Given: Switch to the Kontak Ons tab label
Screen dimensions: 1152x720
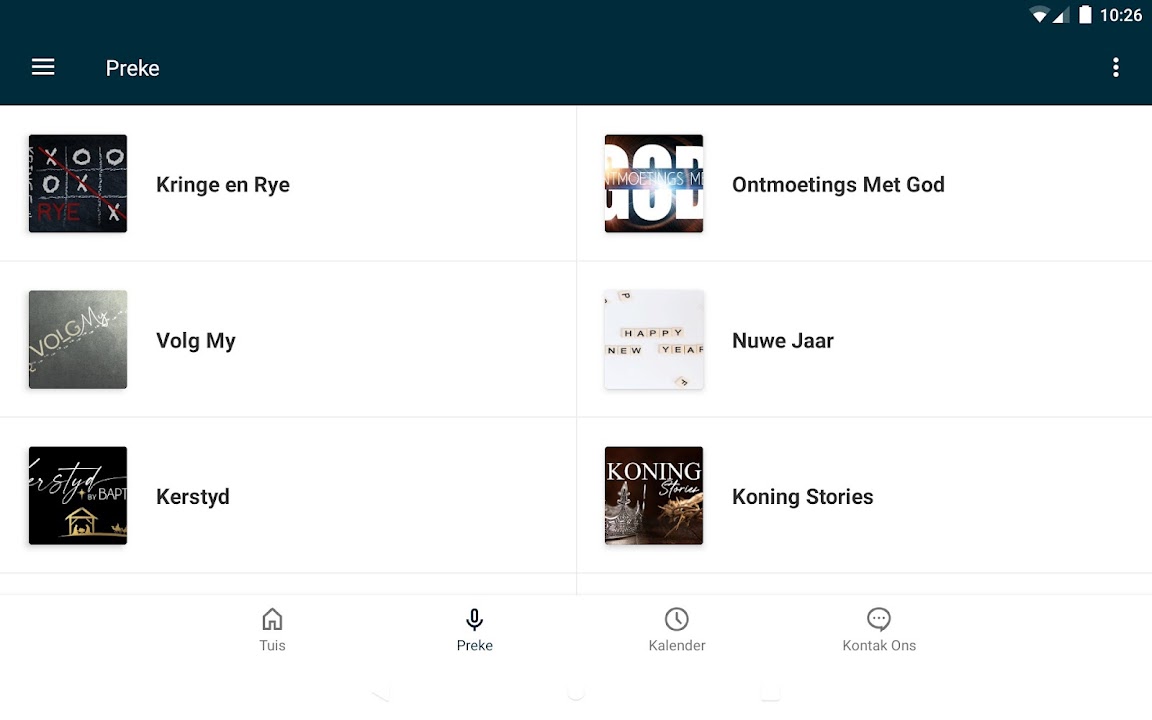Looking at the screenshot, I should click(x=879, y=646).
